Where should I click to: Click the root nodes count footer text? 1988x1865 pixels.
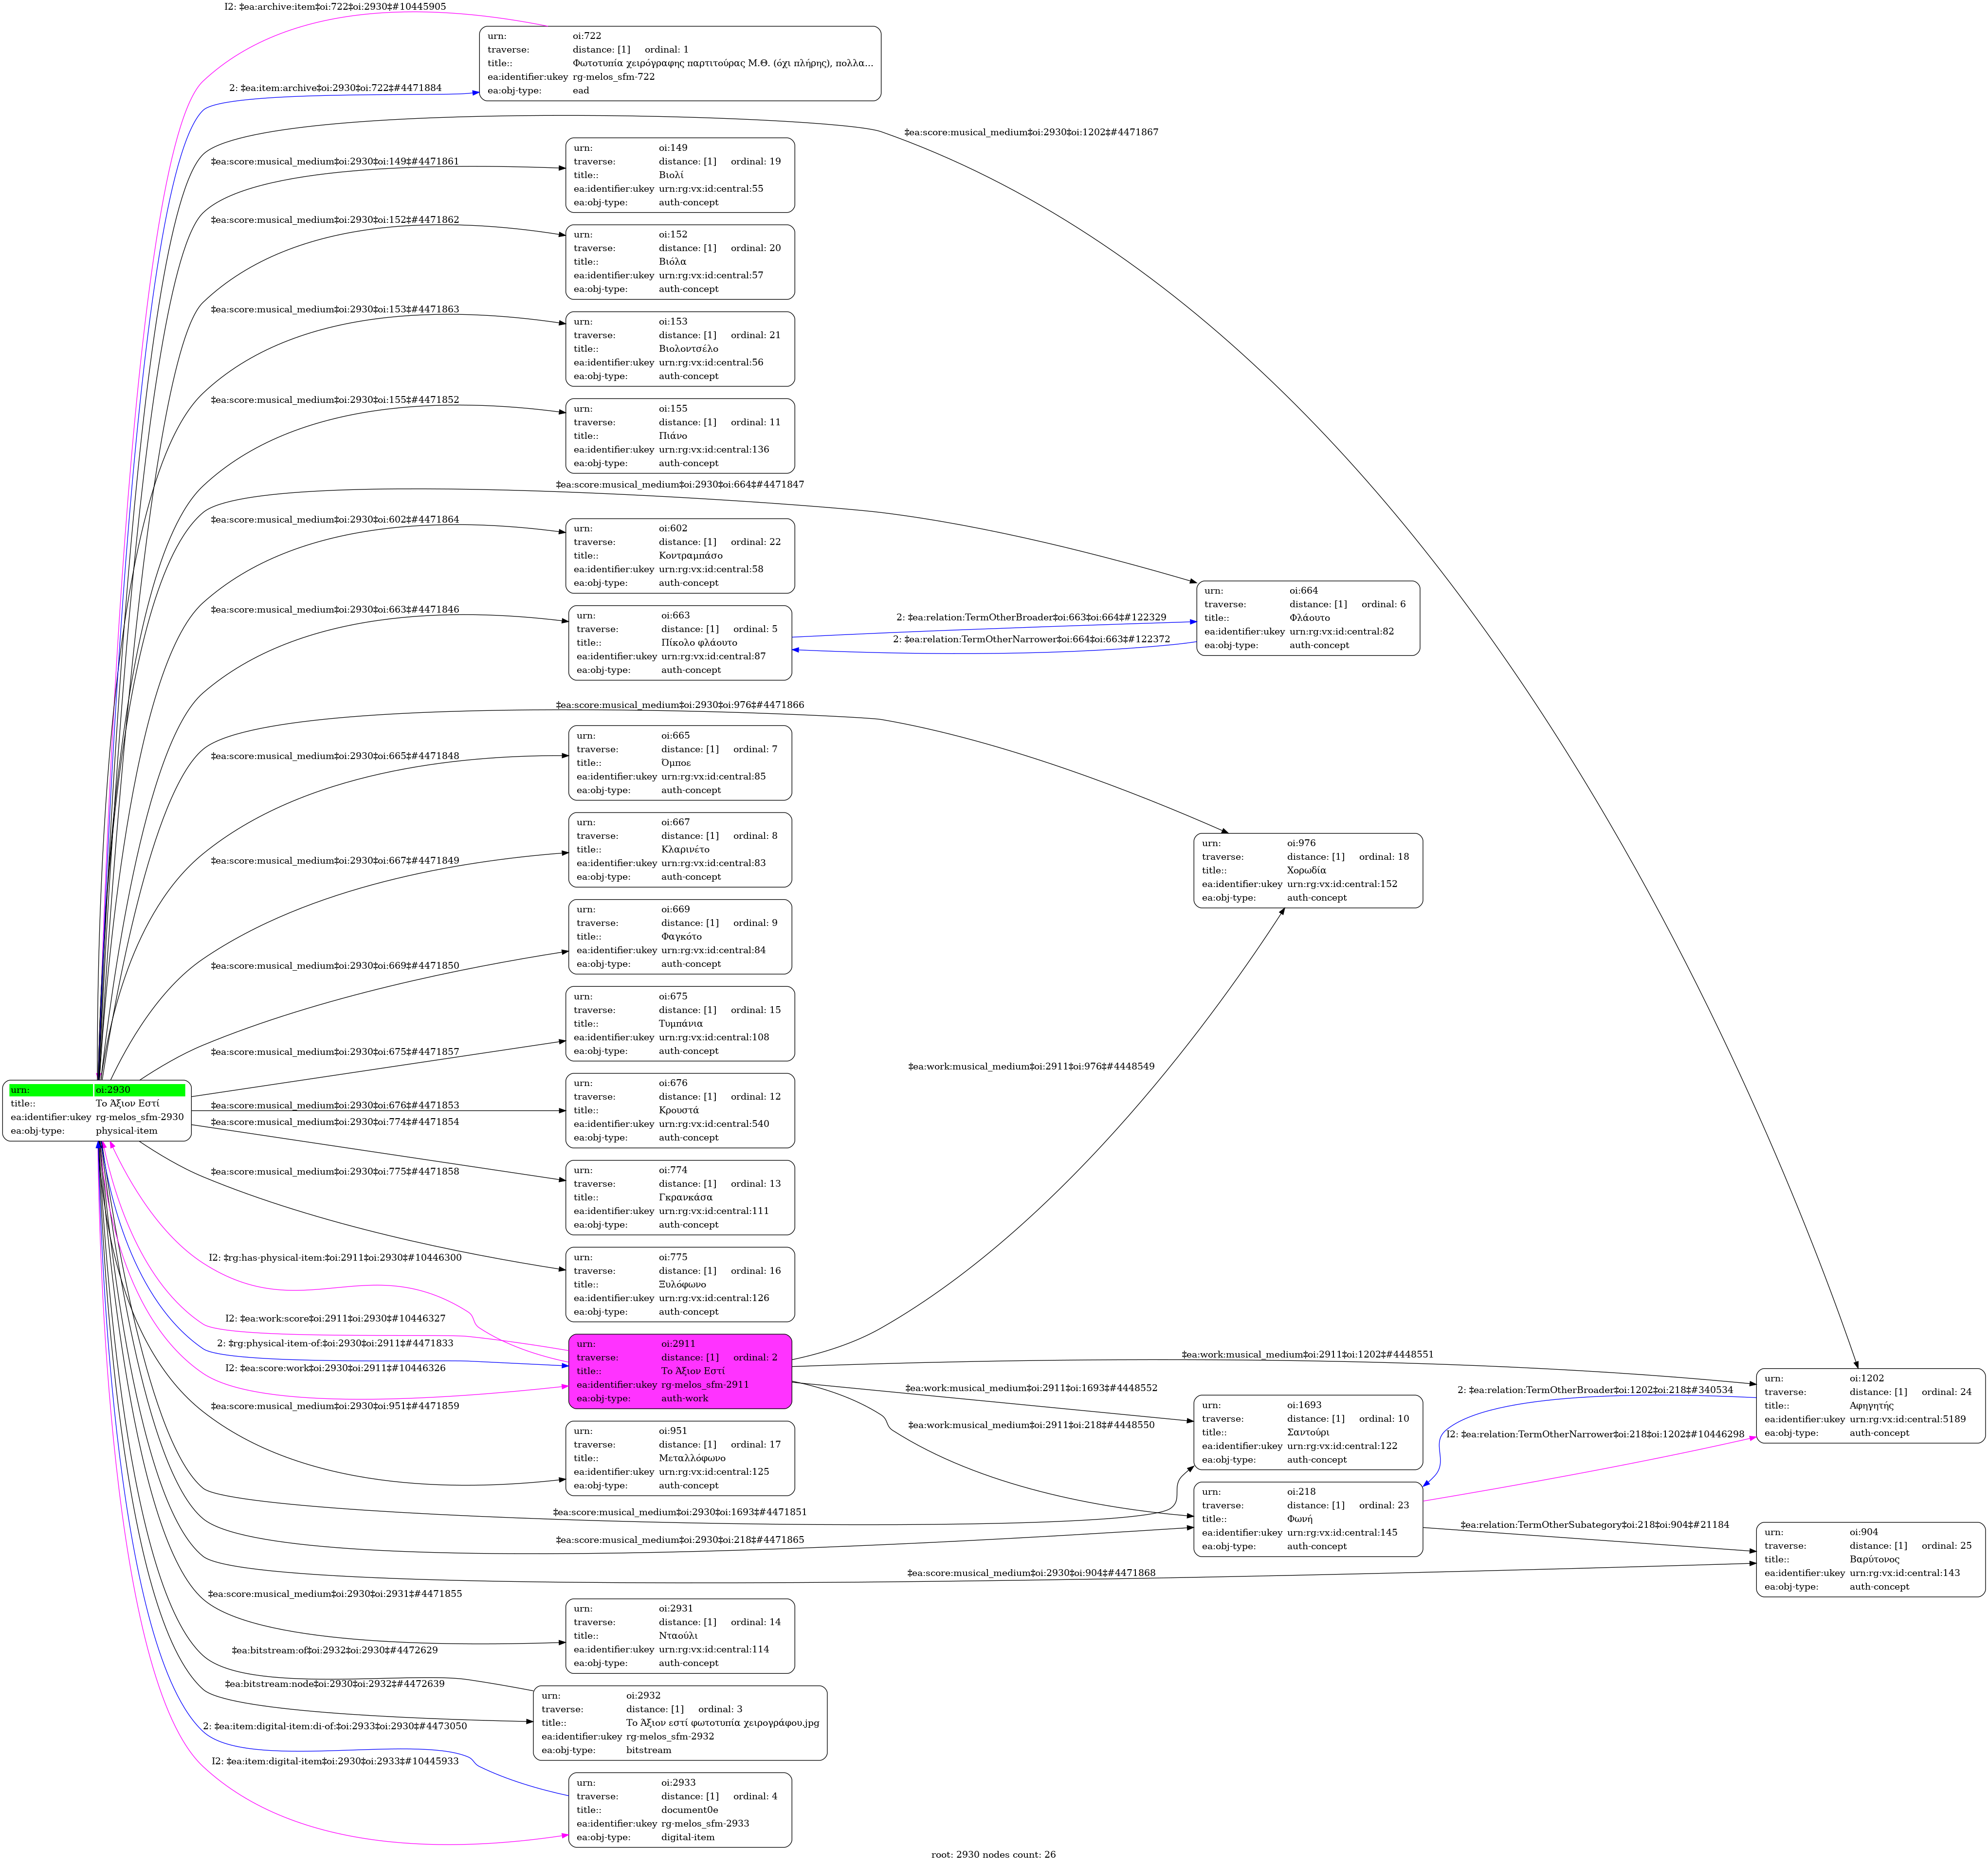993,1854
